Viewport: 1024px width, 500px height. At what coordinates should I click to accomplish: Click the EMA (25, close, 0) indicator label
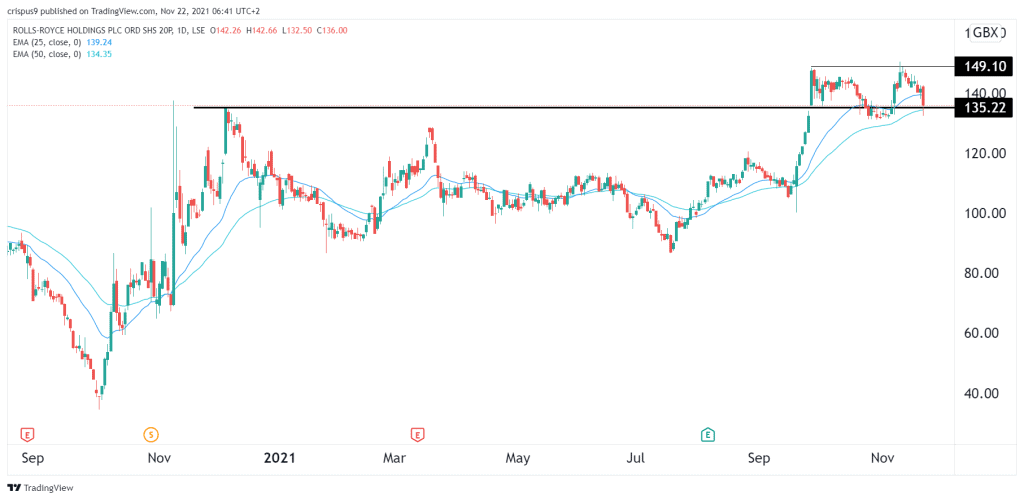click(x=48, y=44)
